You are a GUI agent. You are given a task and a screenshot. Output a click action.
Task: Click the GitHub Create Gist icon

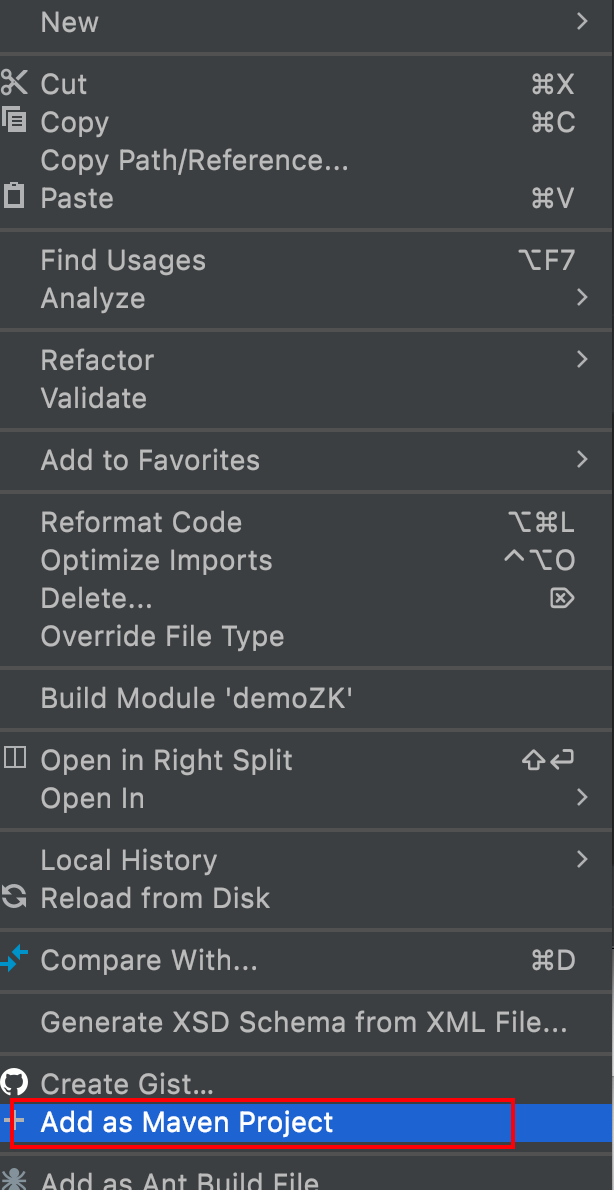tap(14, 1083)
